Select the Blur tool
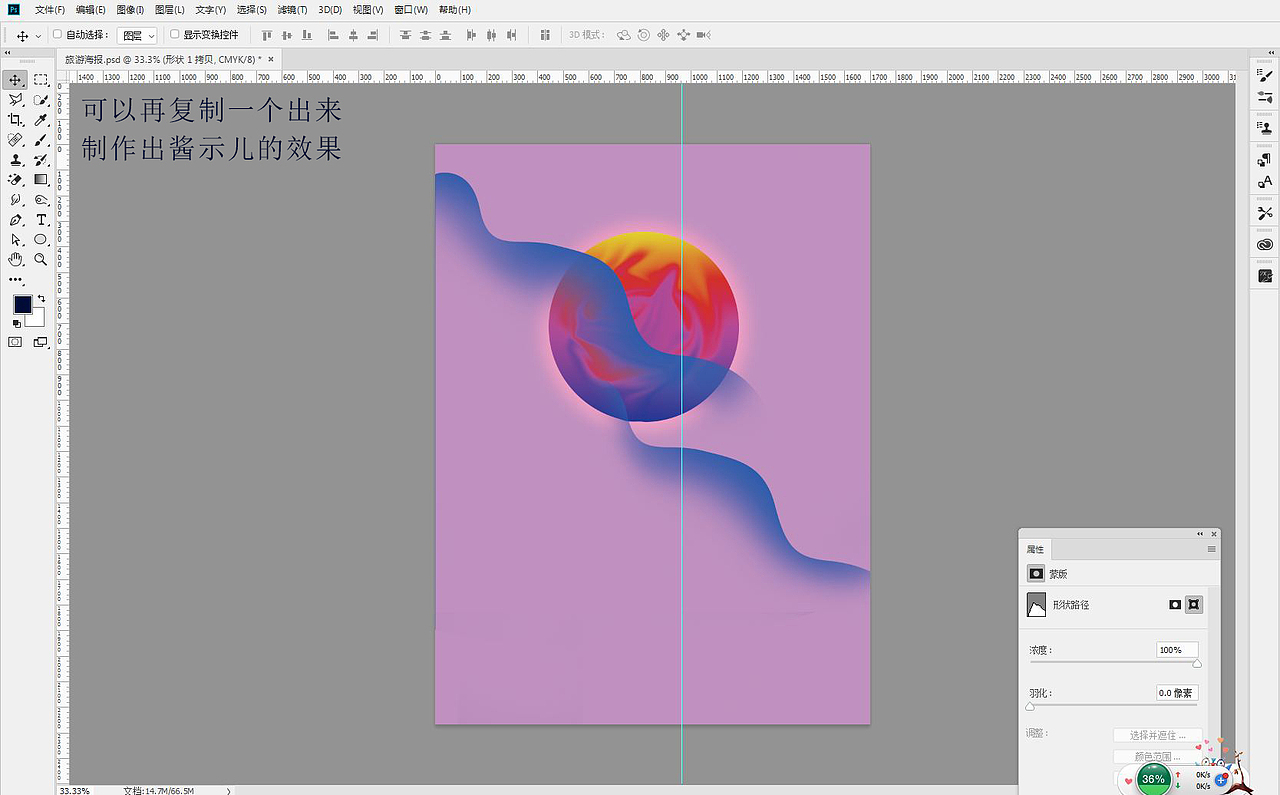 tap(16, 200)
